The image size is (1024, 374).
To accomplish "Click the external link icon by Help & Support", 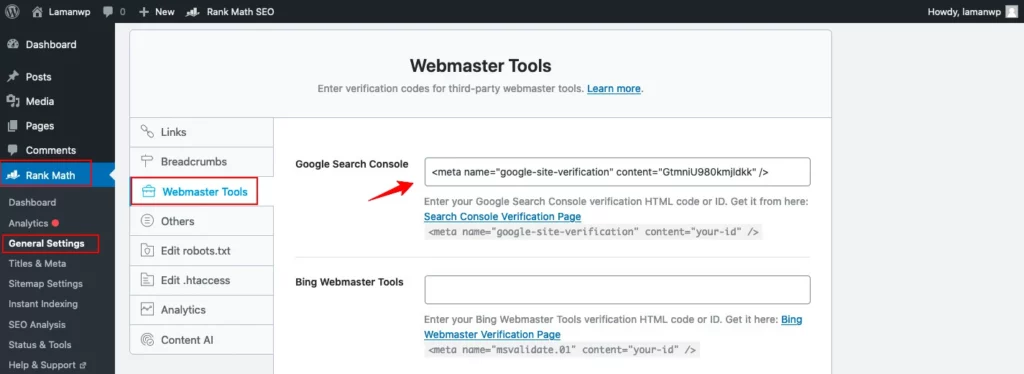I will pos(82,366).
